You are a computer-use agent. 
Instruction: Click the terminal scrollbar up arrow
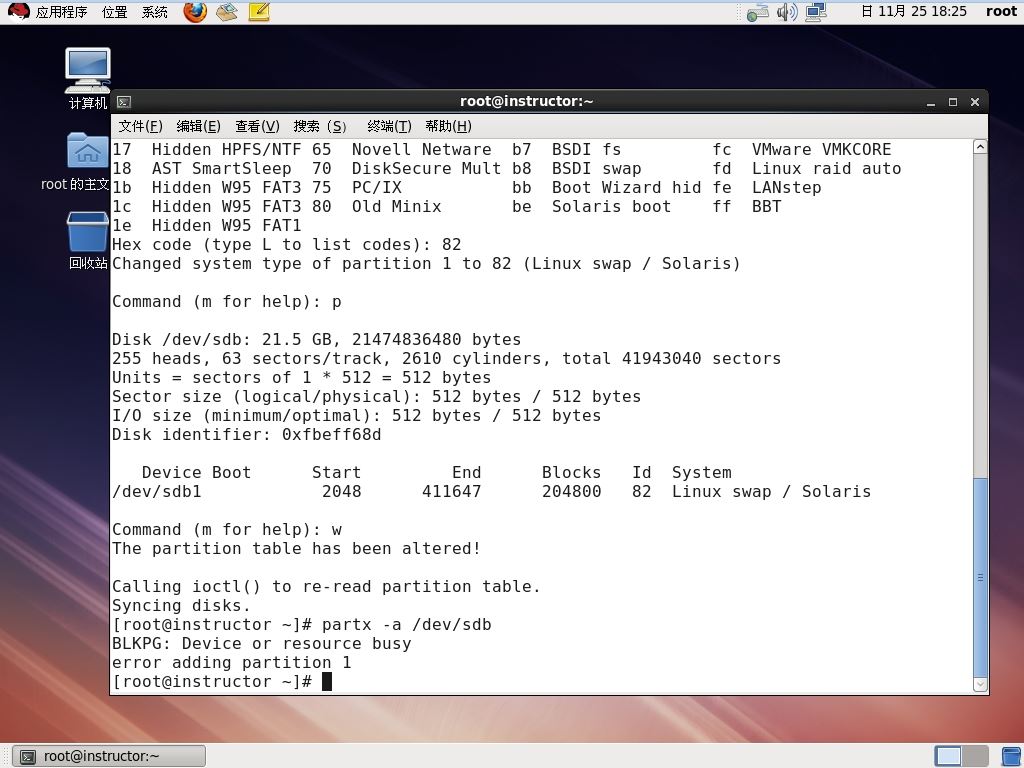(980, 147)
